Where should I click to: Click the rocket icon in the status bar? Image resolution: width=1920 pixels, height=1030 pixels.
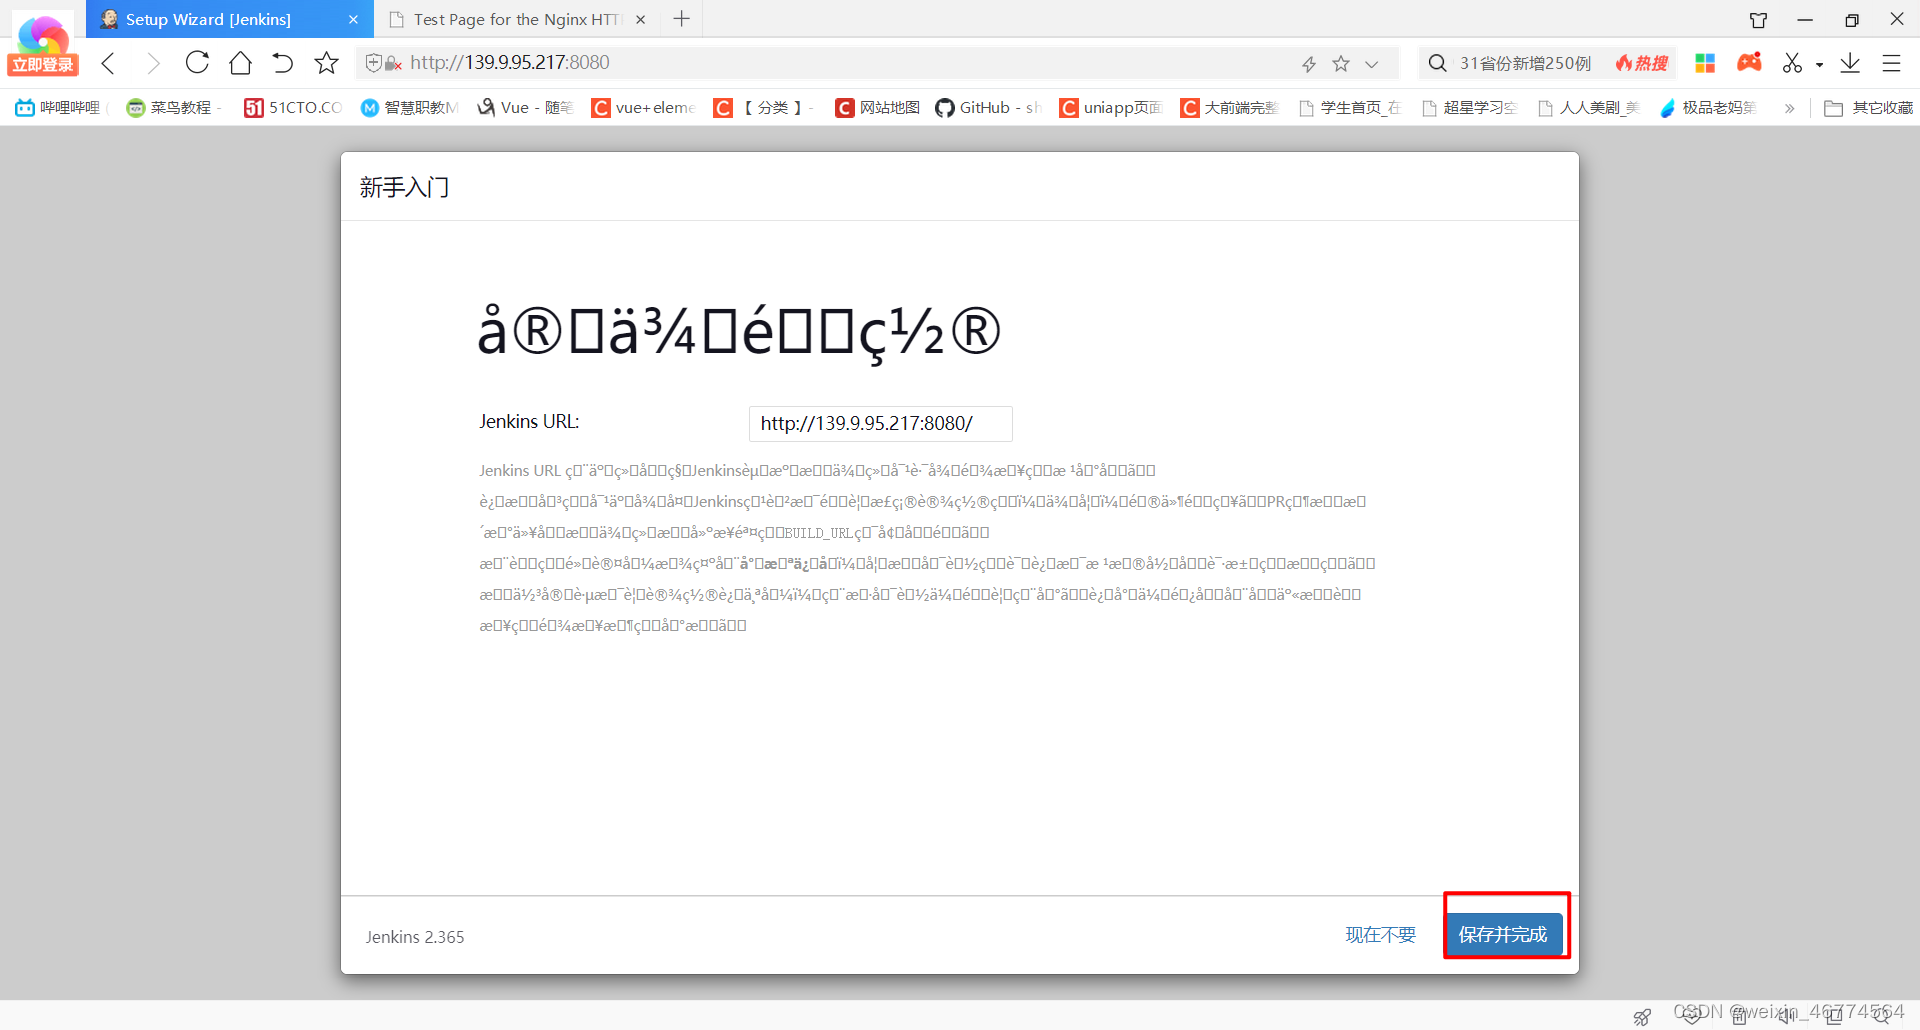coord(1642,1016)
